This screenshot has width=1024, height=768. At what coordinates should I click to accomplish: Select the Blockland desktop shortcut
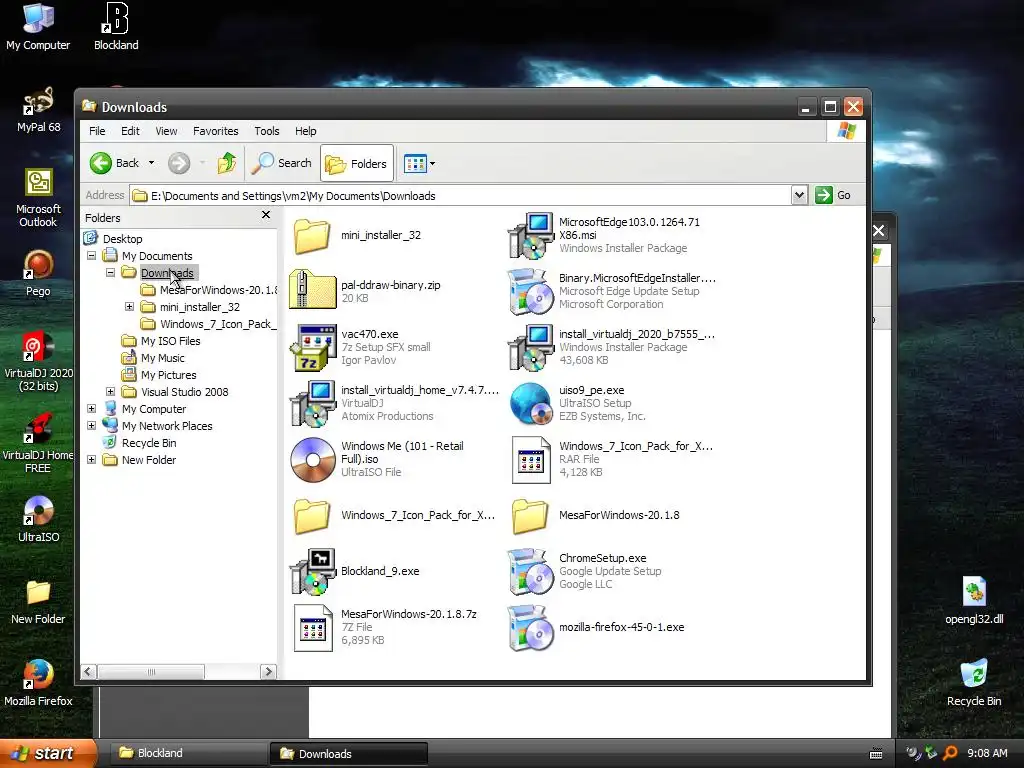[x=116, y=27]
